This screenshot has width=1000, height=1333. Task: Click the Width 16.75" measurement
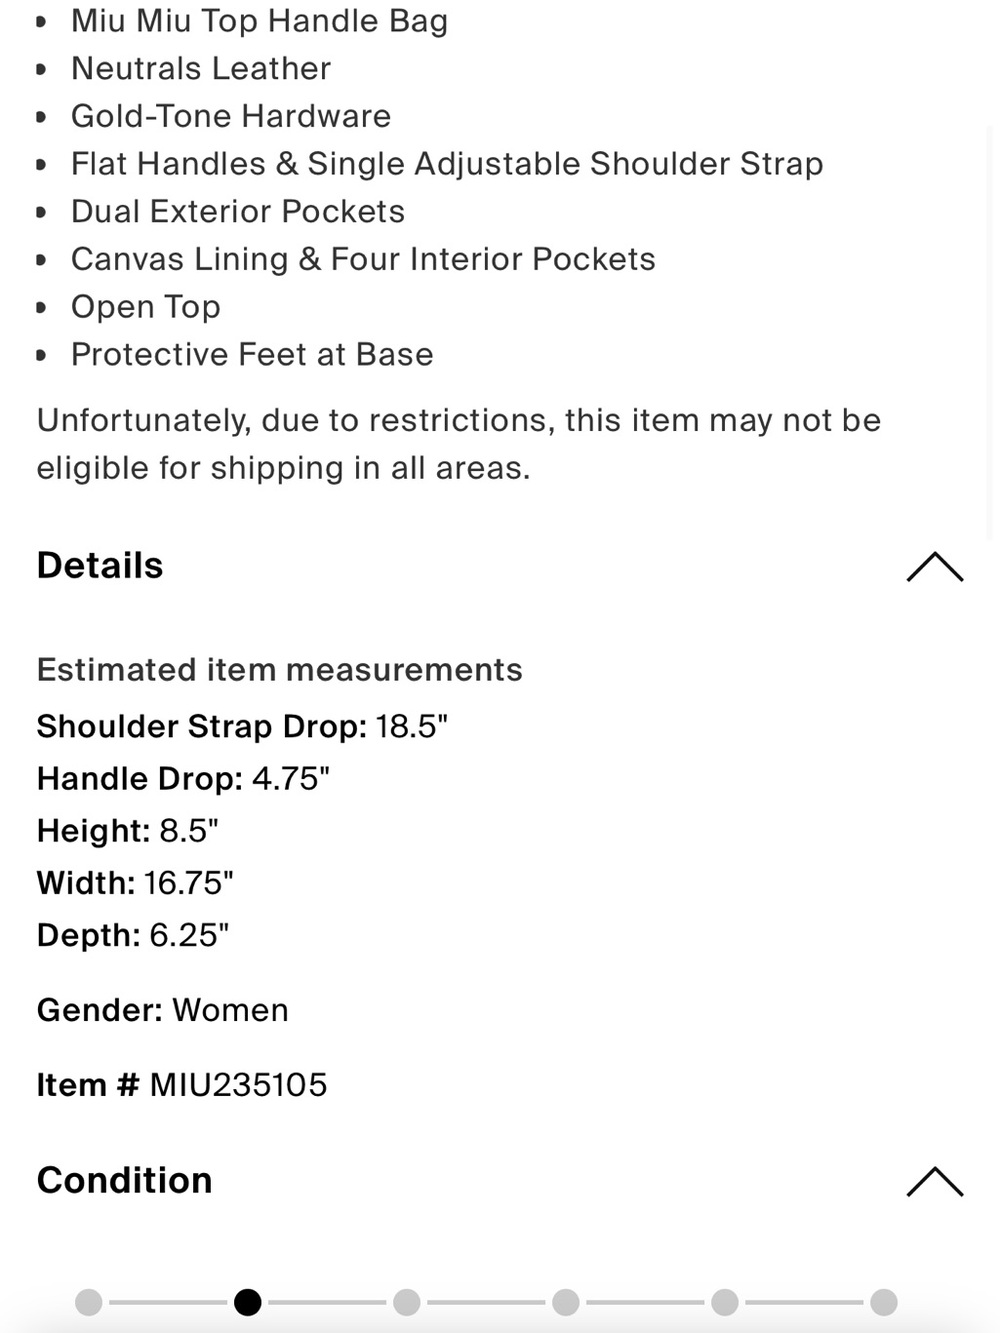(135, 883)
